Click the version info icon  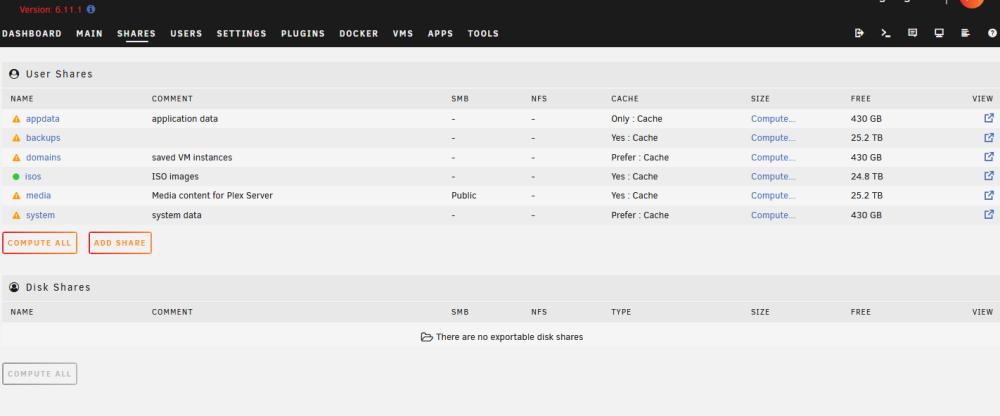(91, 10)
